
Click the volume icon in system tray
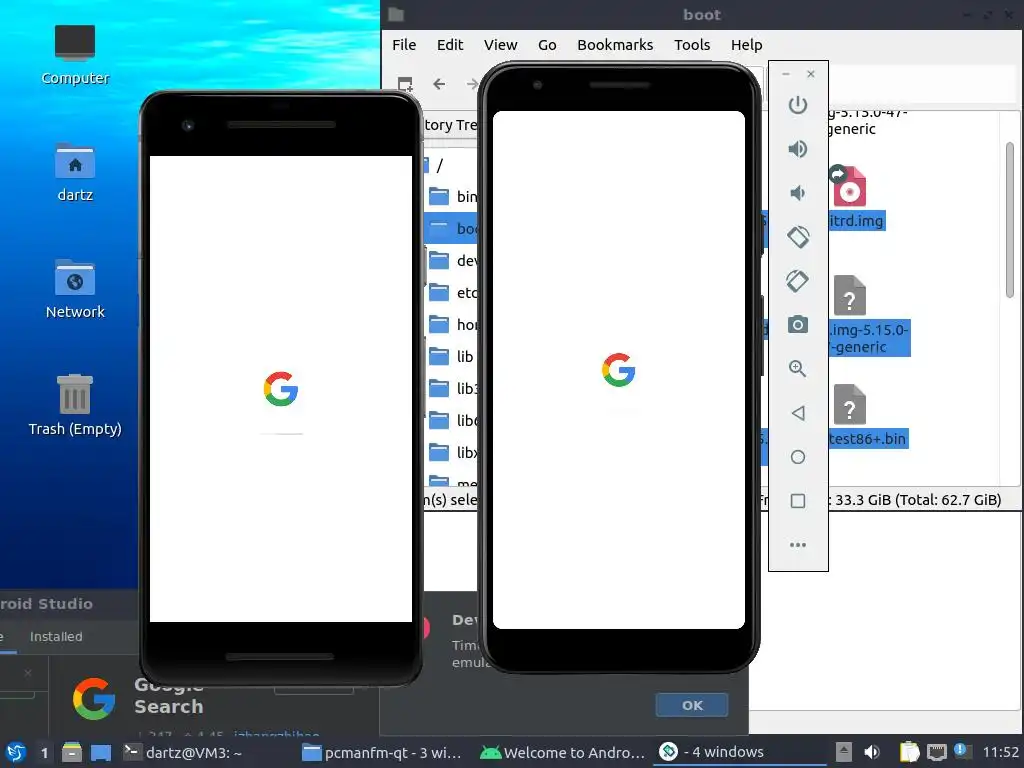pos(871,752)
